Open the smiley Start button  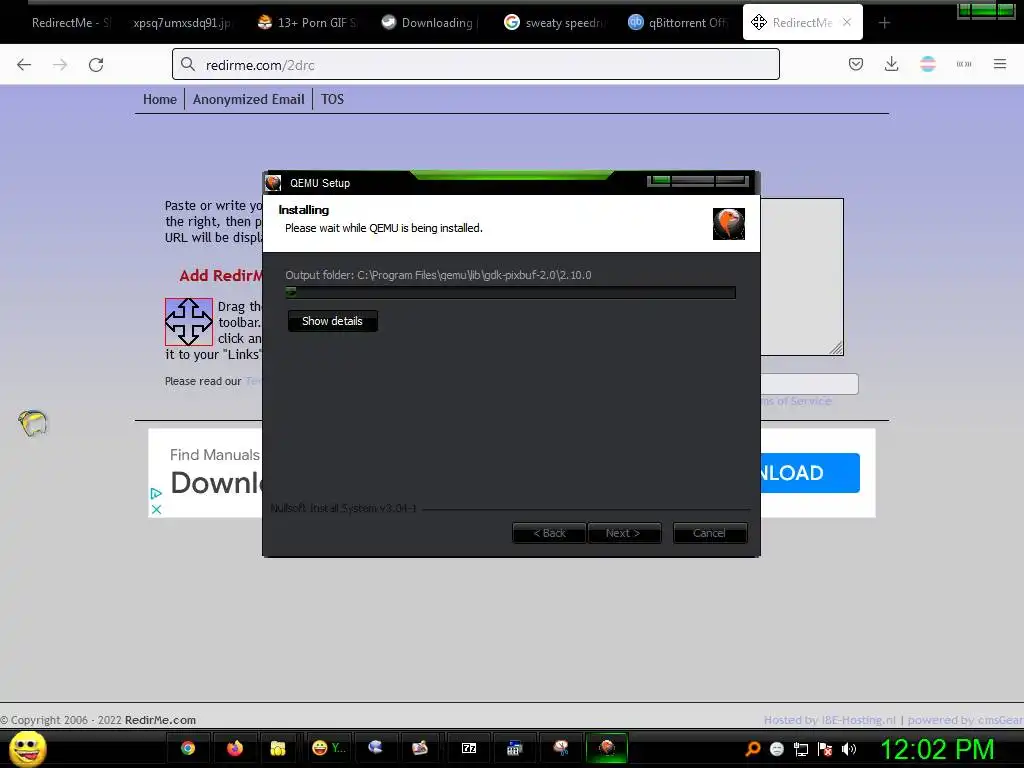coord(27,748)
